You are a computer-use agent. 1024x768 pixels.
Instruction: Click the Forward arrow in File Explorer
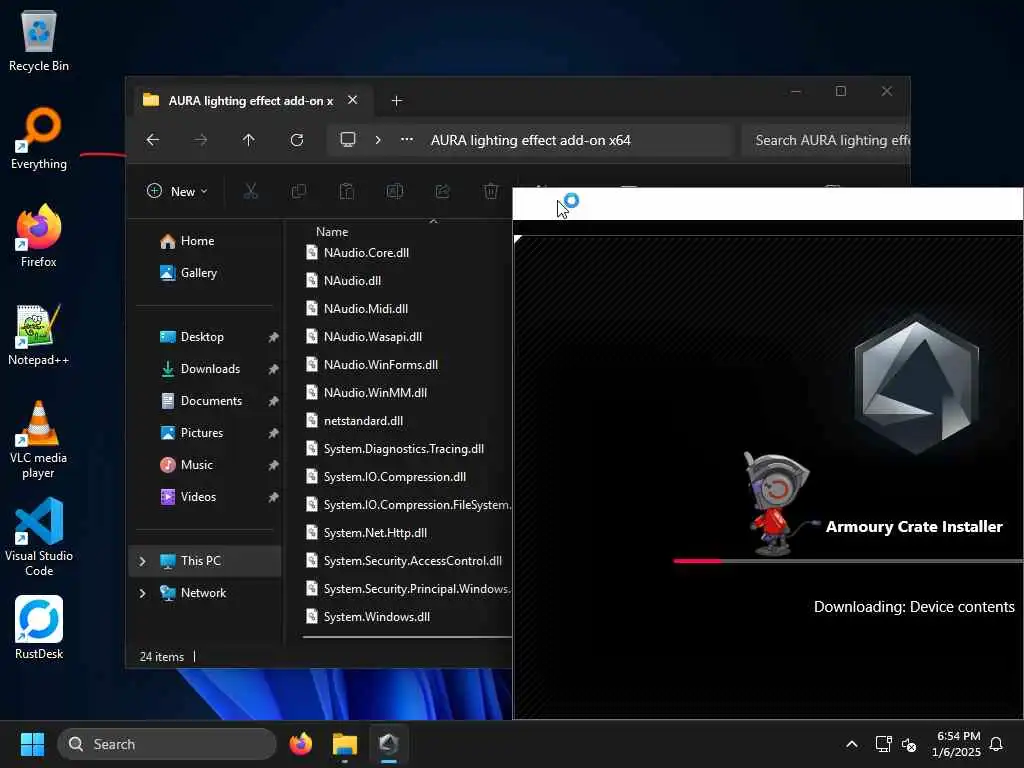200,140
